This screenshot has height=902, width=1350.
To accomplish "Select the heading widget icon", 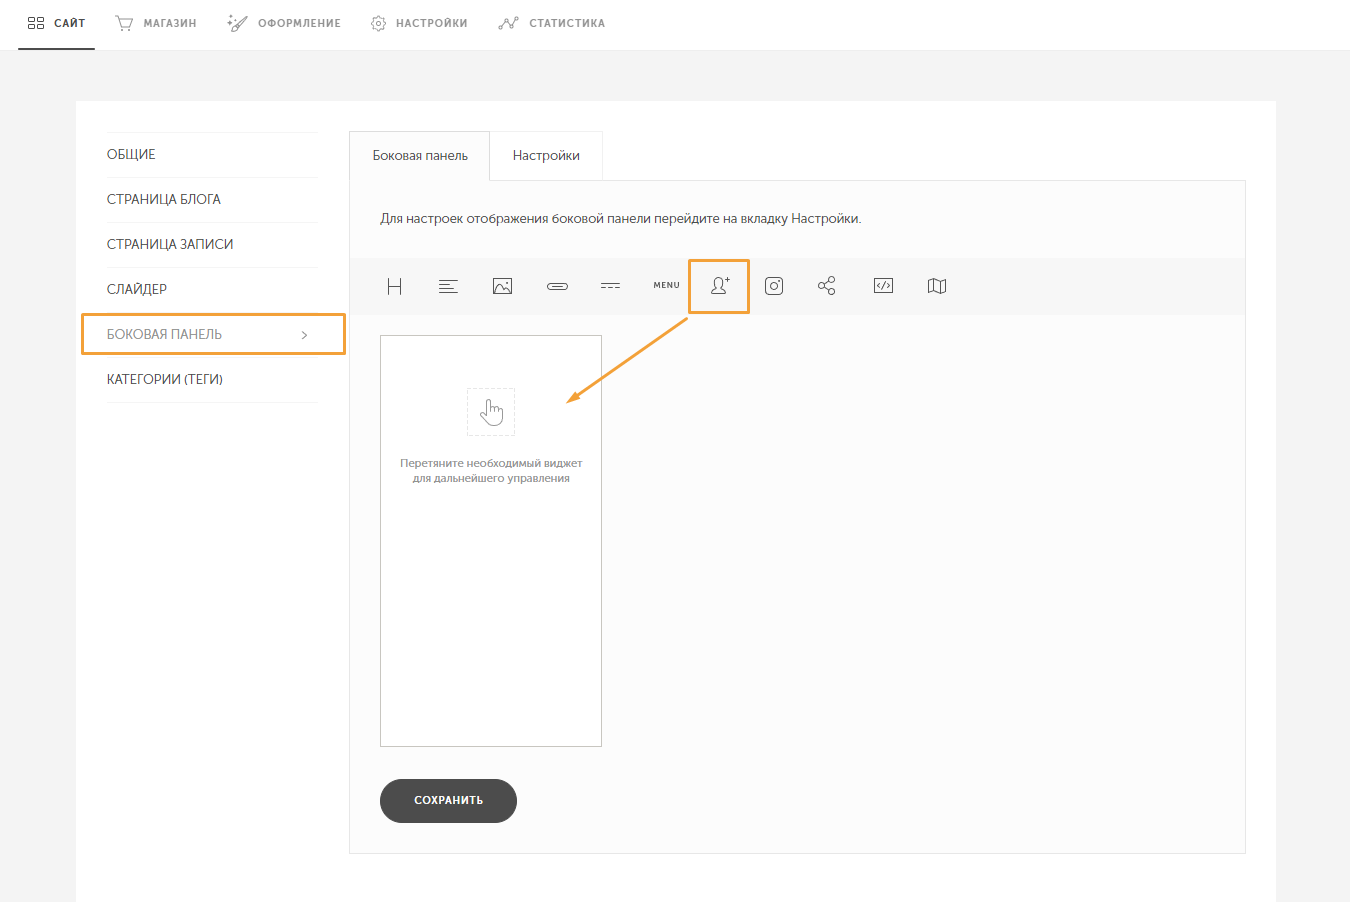I will (394, 286).
